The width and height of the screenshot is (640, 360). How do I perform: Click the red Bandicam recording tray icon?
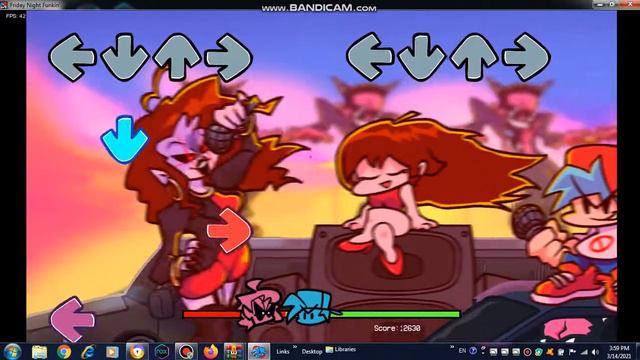click(x=527, y=352)
